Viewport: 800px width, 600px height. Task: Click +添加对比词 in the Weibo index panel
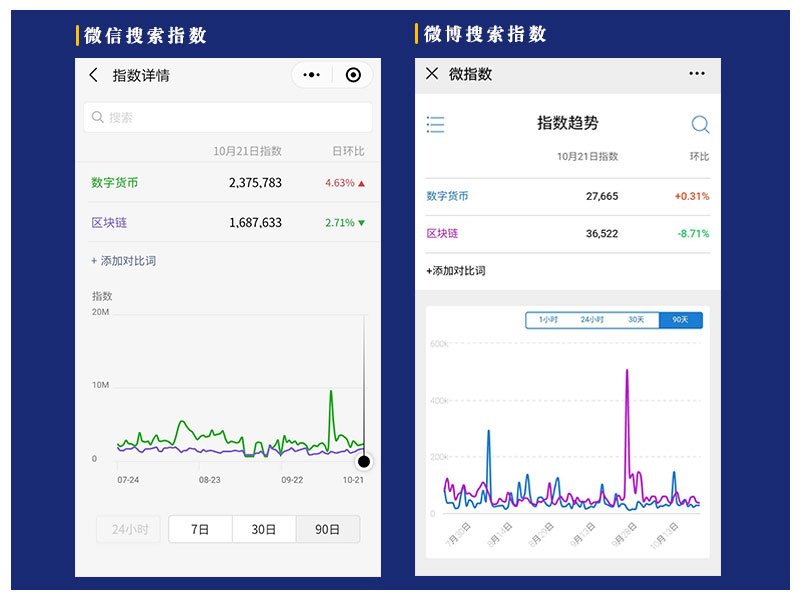coord(456,271)
